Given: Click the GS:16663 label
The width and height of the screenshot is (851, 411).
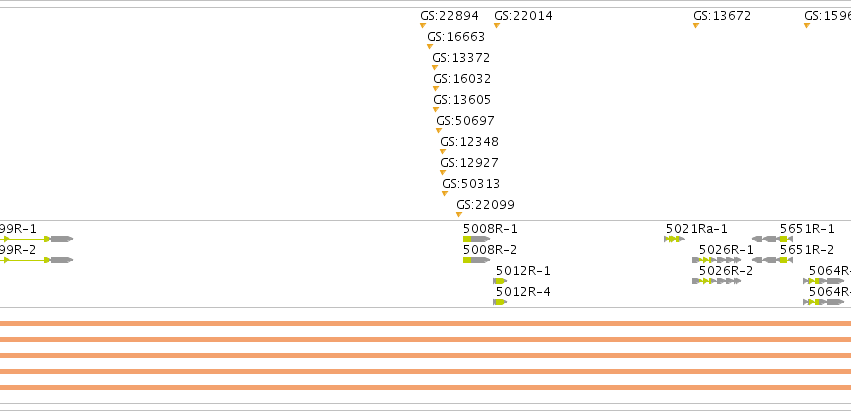Looking at the screenshot, I should coord(456,37).
